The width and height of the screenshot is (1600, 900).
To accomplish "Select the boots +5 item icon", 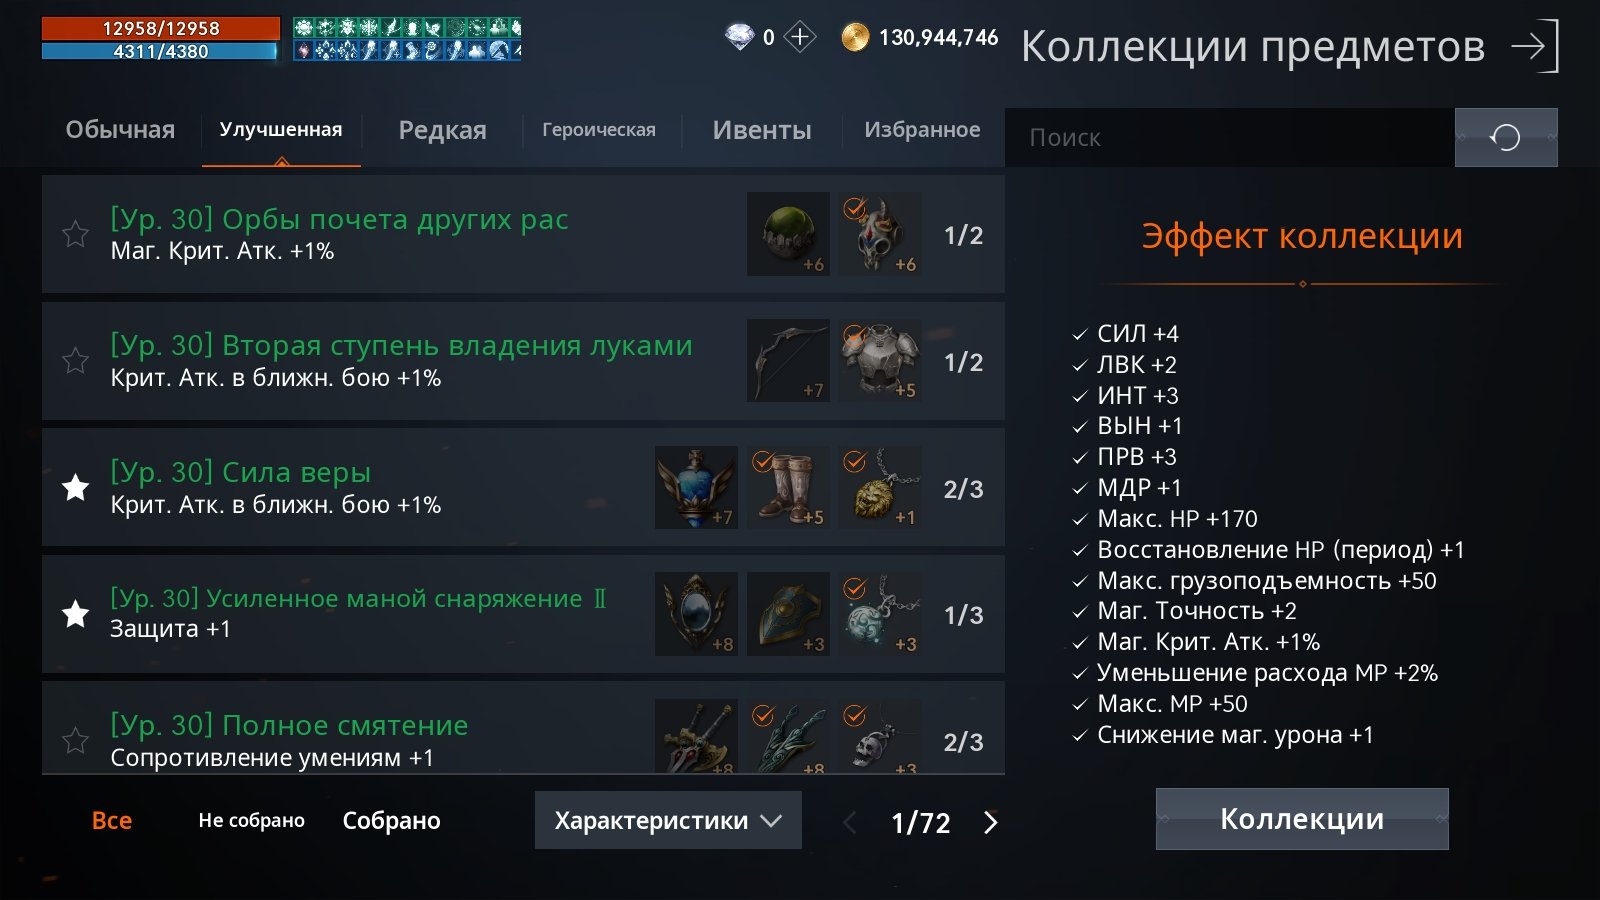I will click(788, 487).
